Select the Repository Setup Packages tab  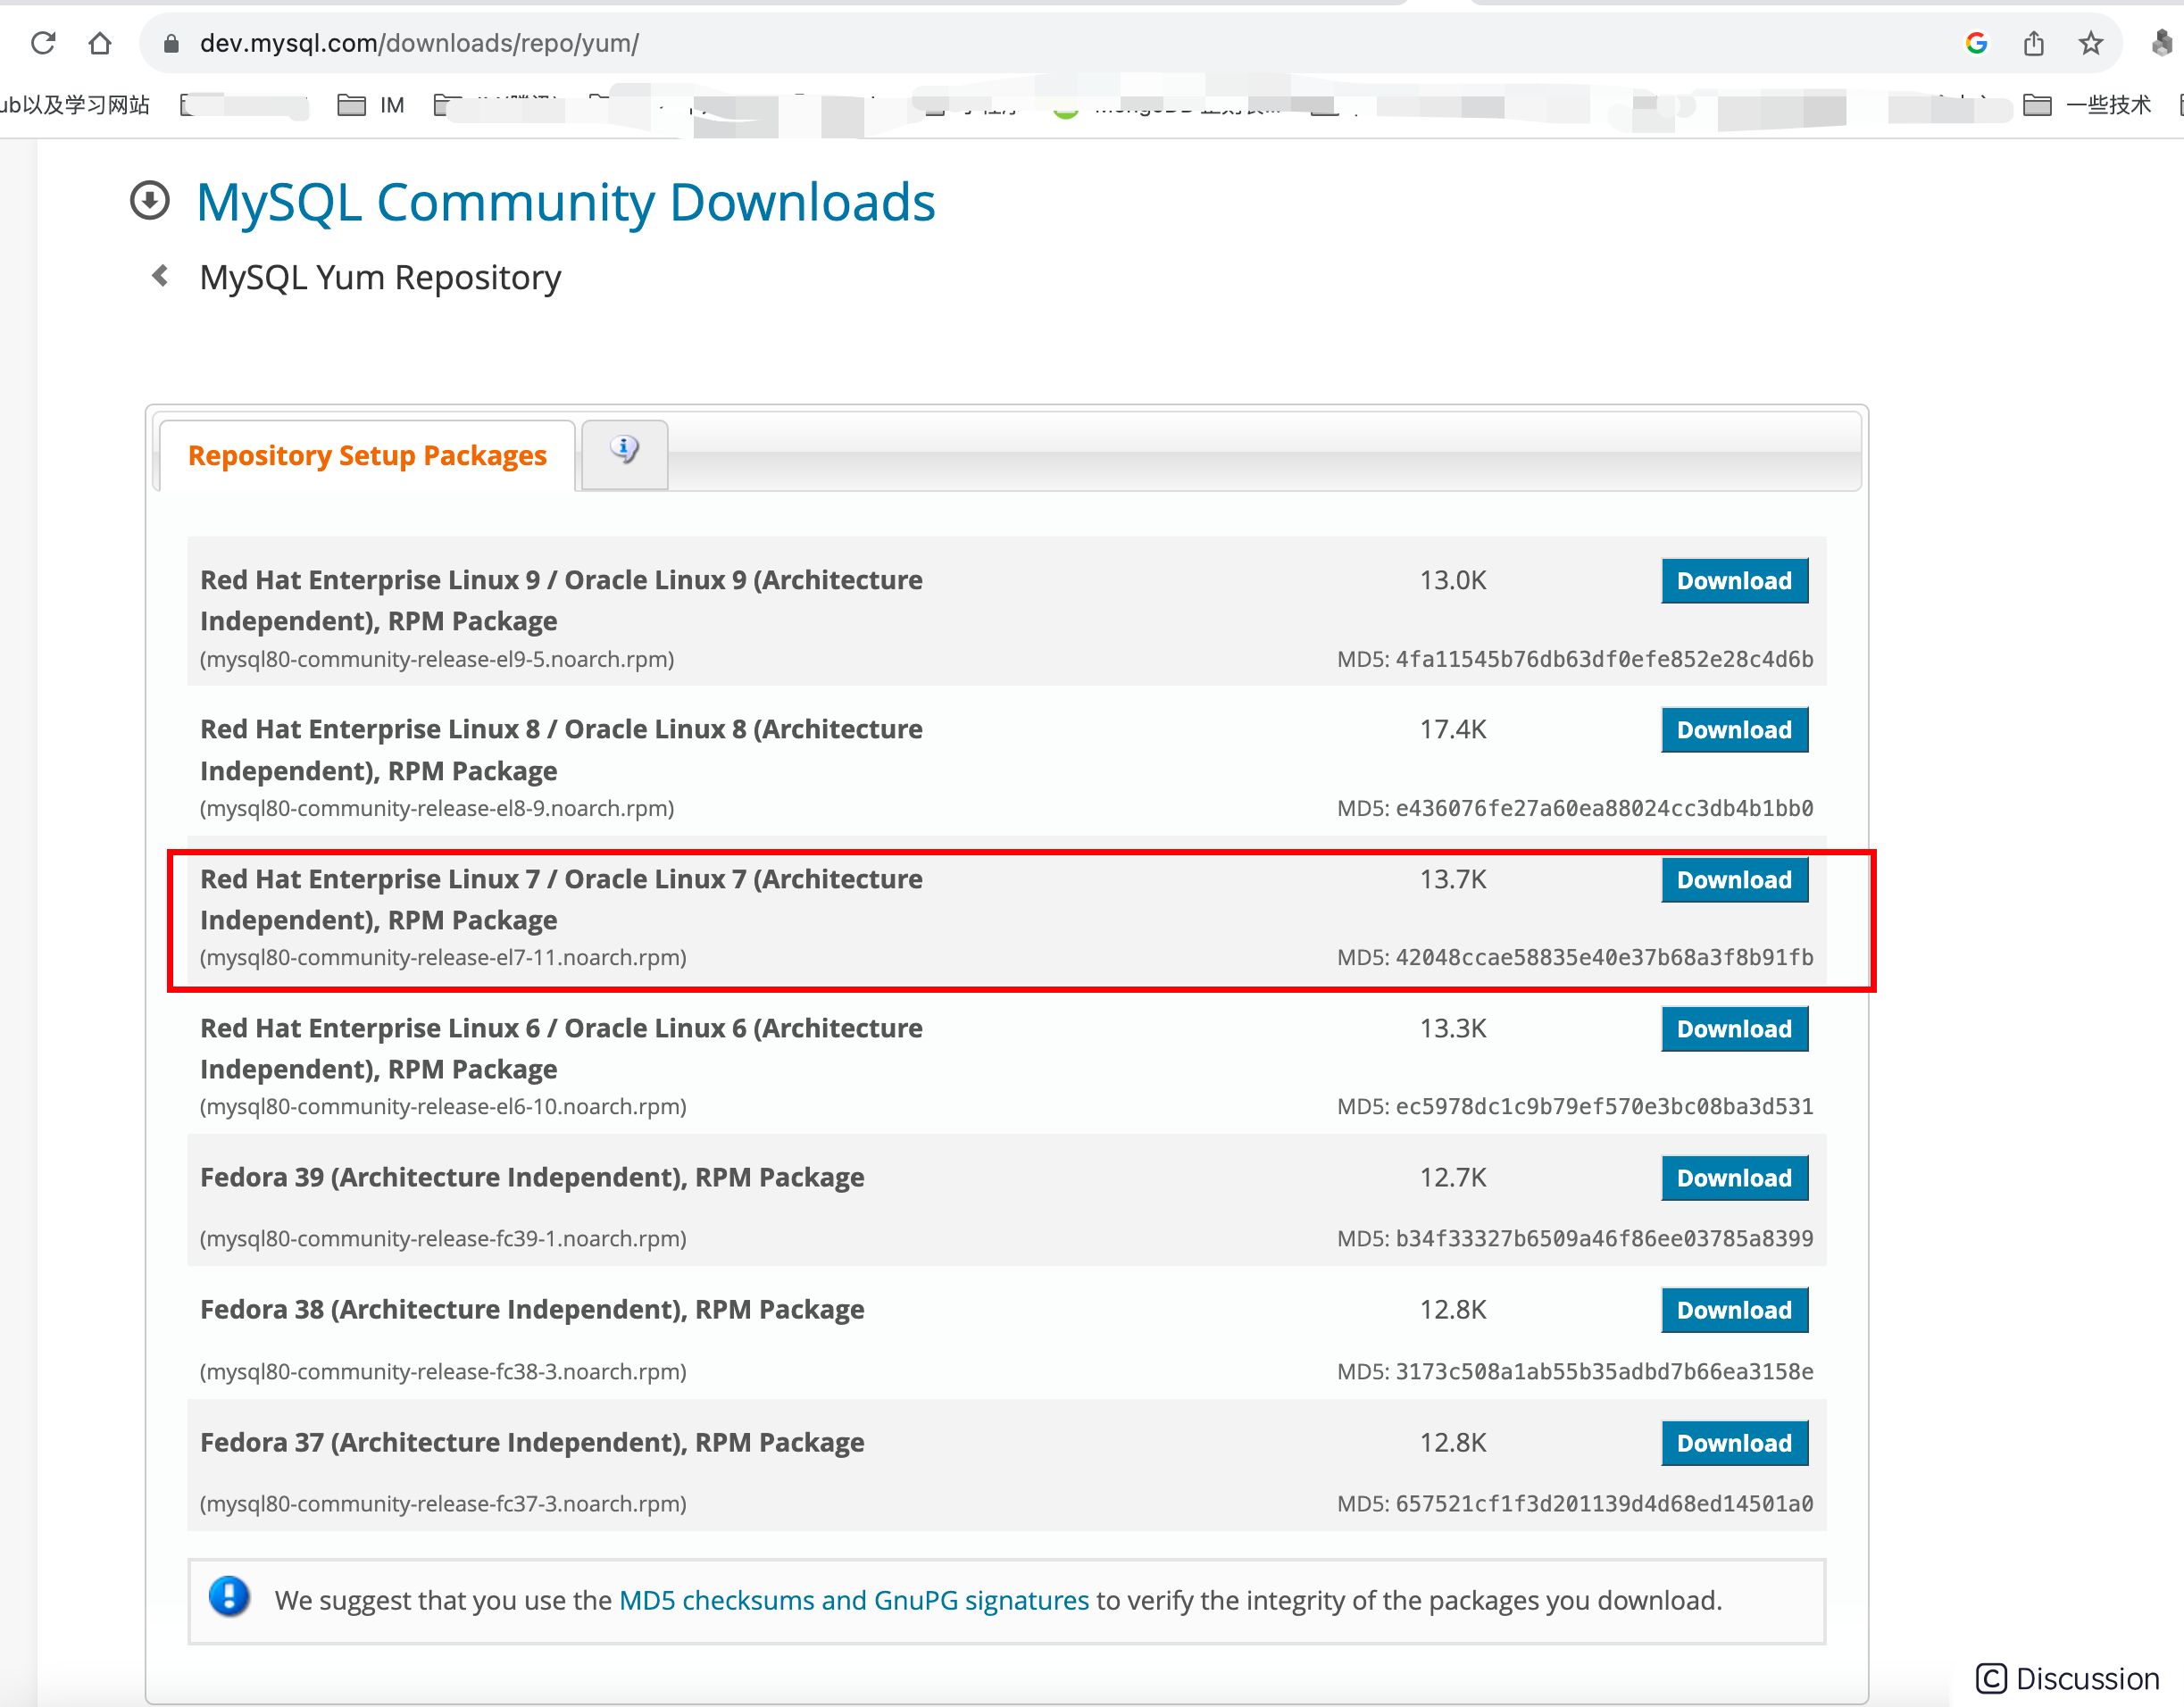point(367,455)
